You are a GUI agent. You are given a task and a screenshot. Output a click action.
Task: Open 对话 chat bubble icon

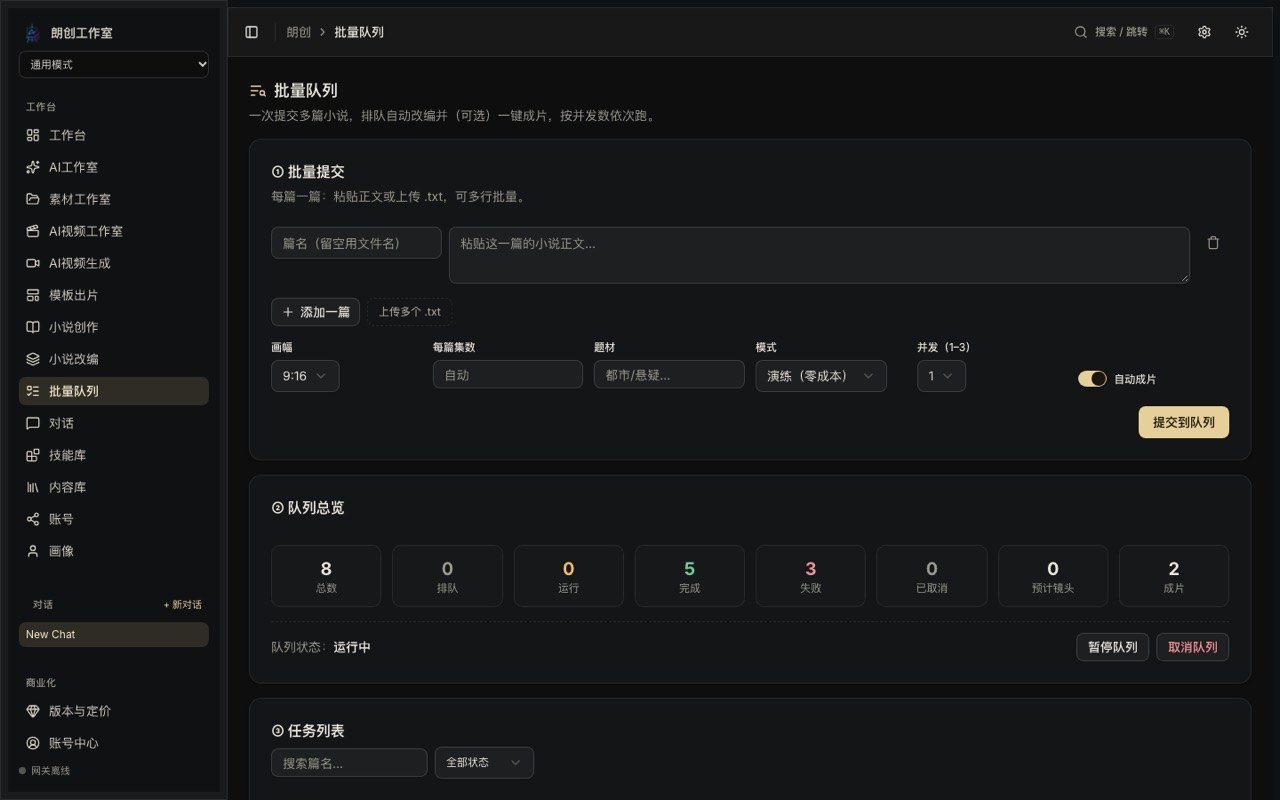click(33, 423)
